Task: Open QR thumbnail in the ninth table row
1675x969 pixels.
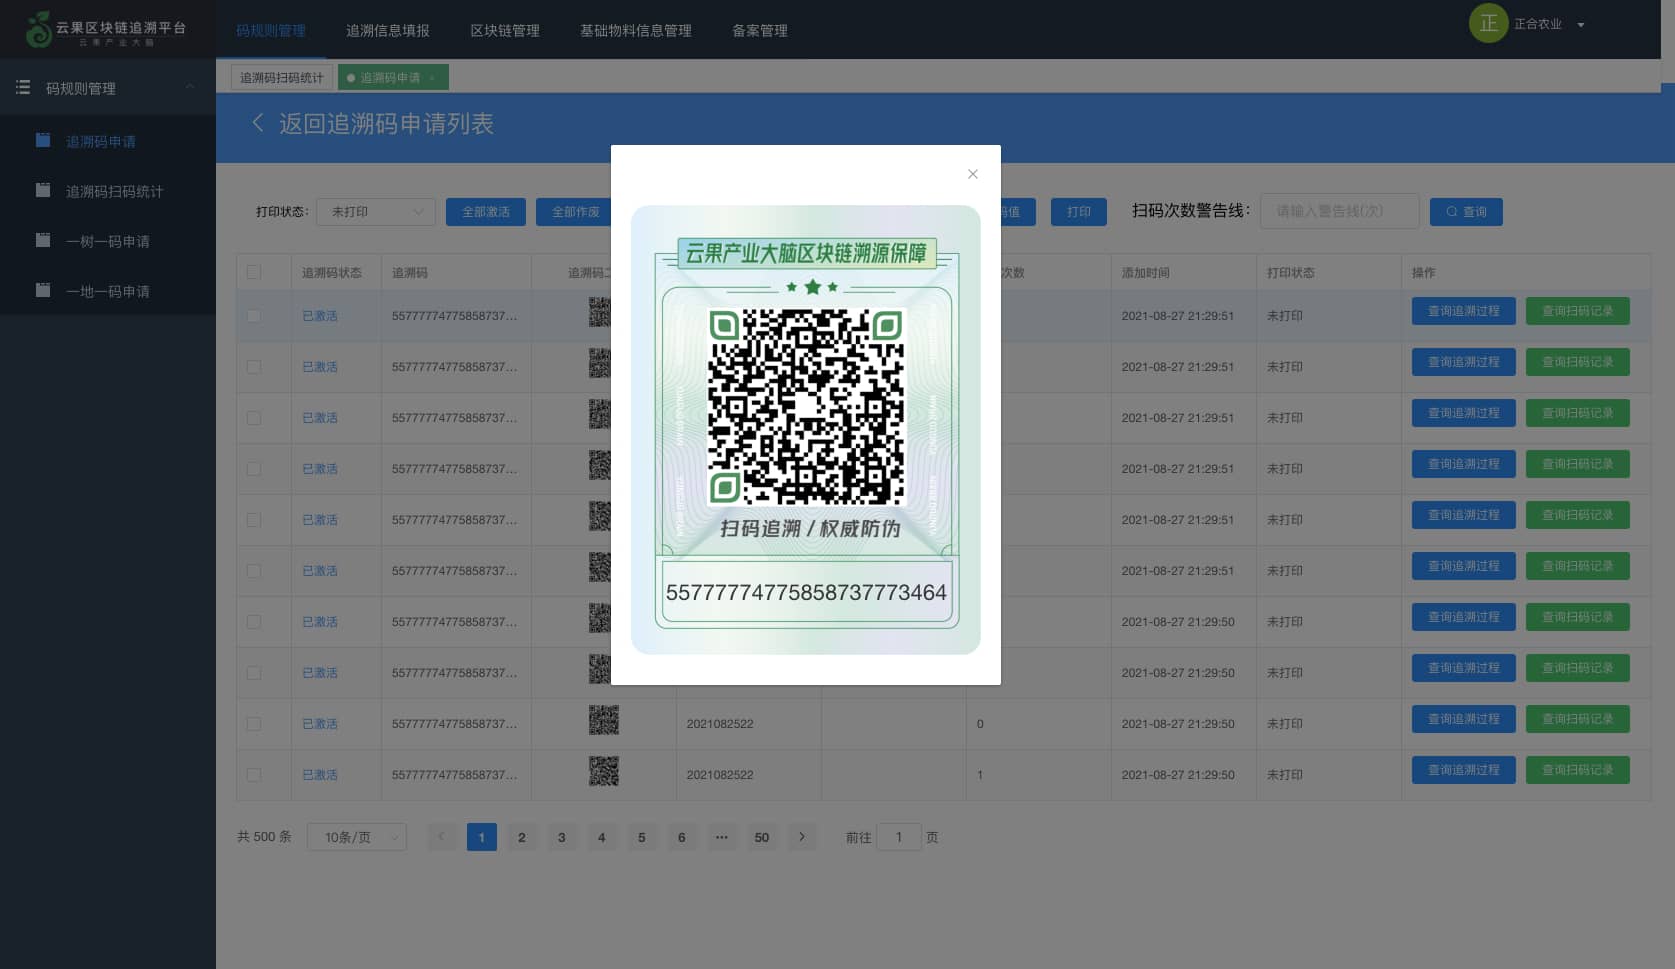Action: pos(604,720)
